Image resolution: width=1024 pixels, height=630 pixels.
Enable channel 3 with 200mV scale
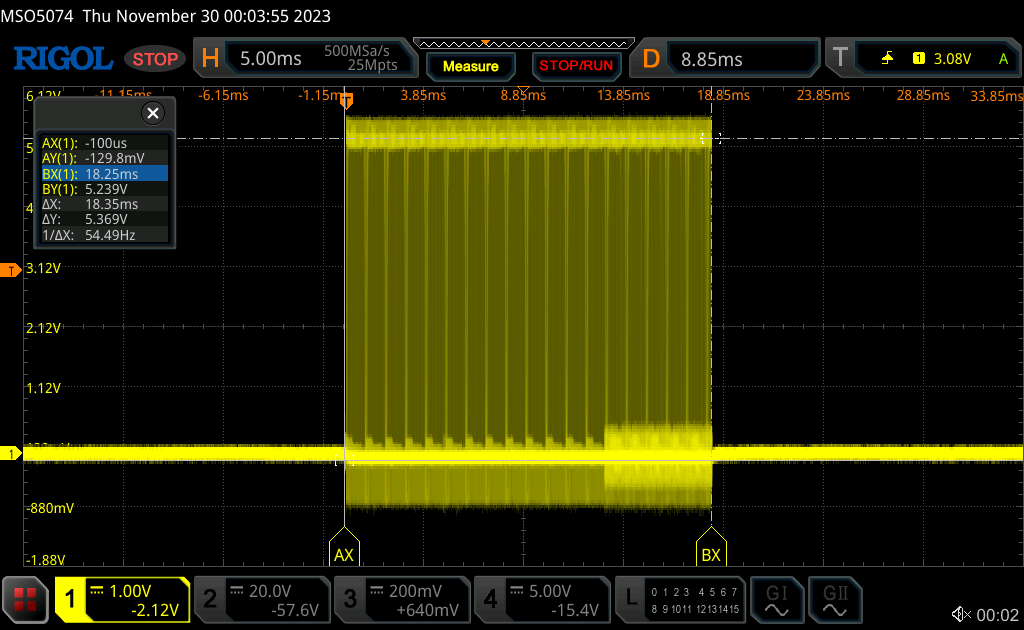pyautogui.click(x=401, y=600)
